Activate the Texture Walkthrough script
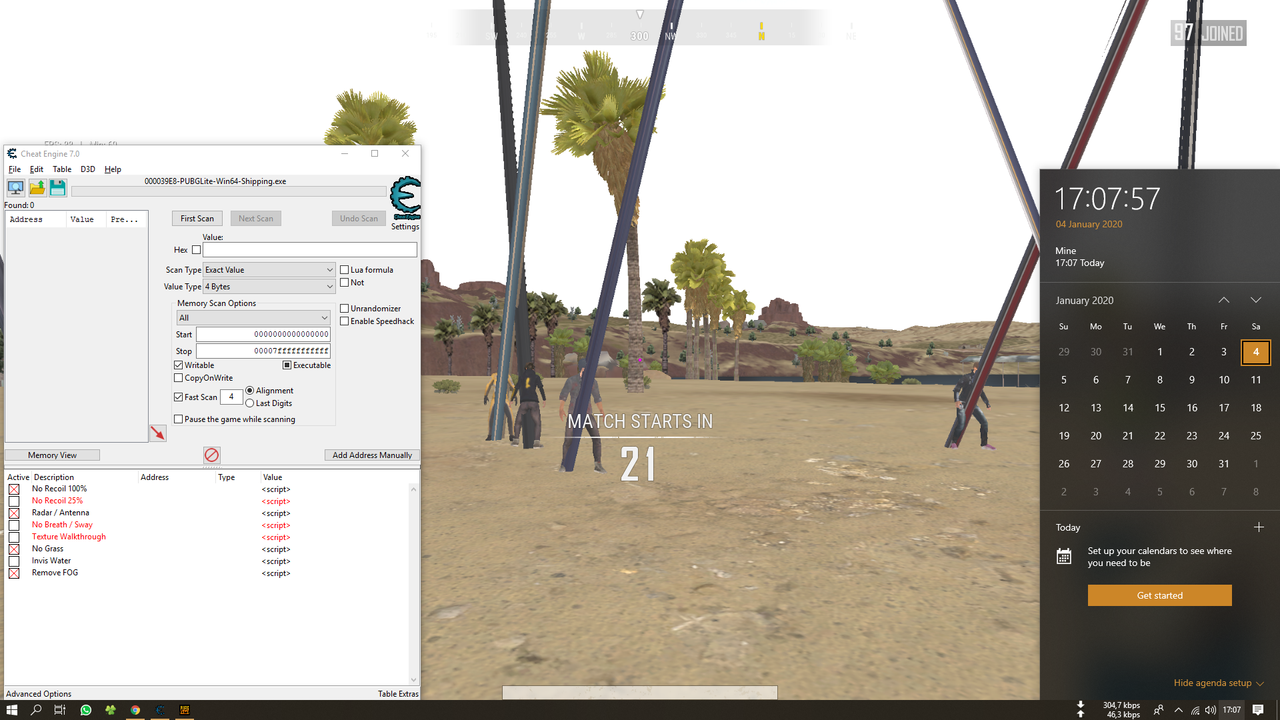Viewport: 1280px width, 720px height. click(x=14, y=537)
